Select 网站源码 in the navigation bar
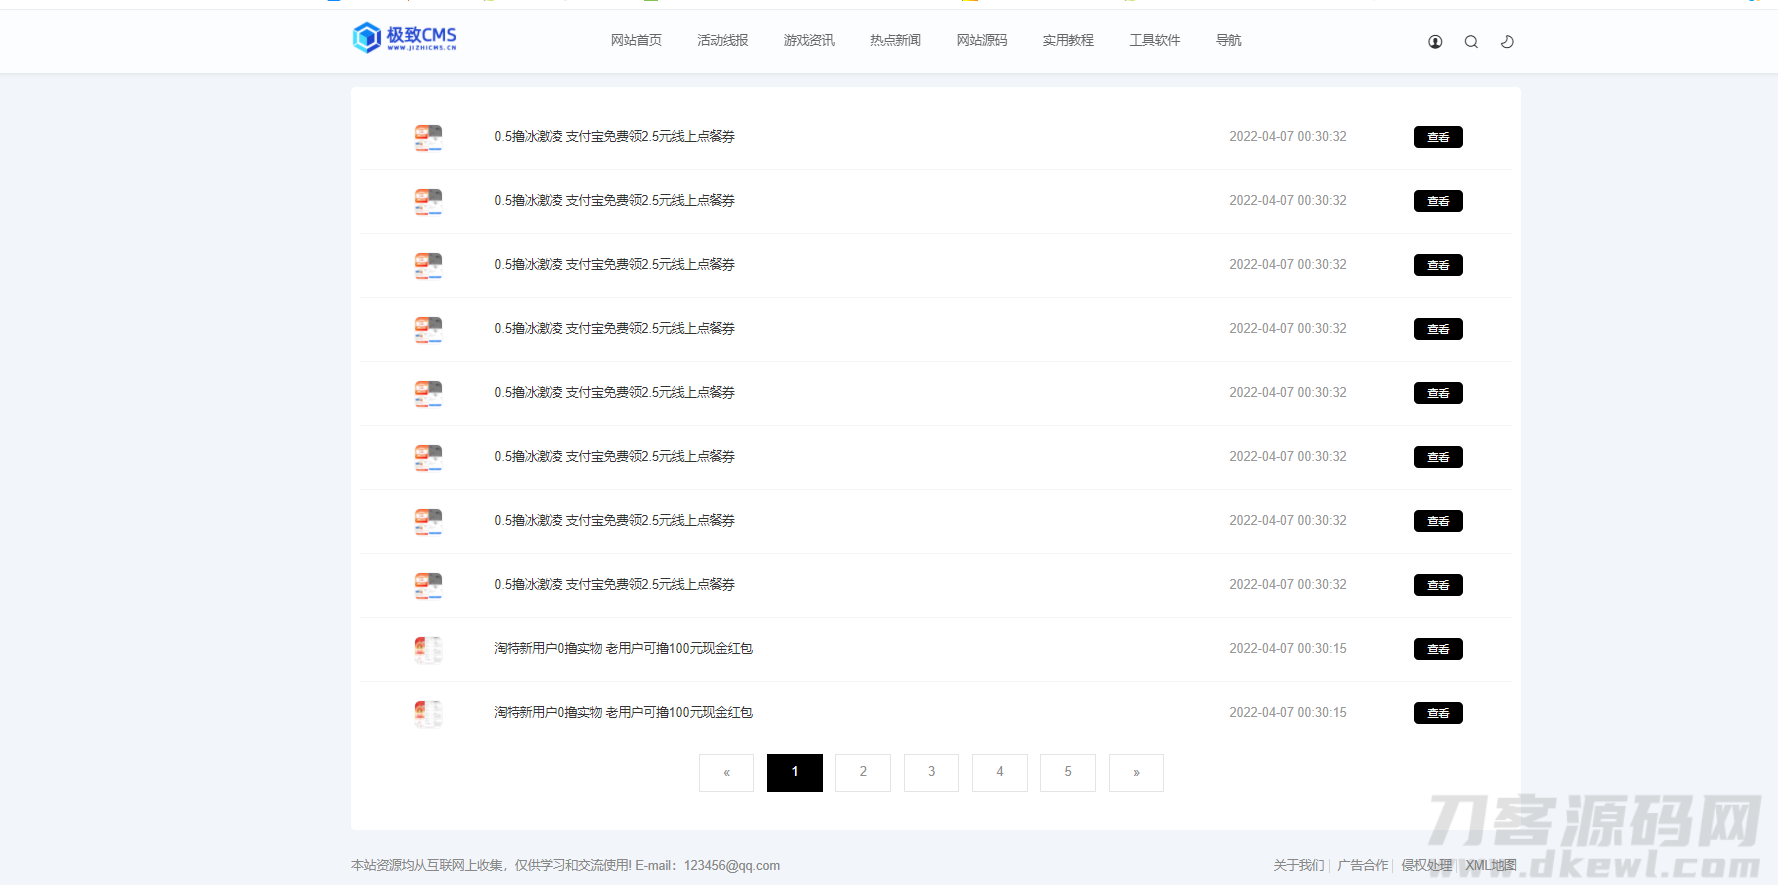 click(981, 40)
